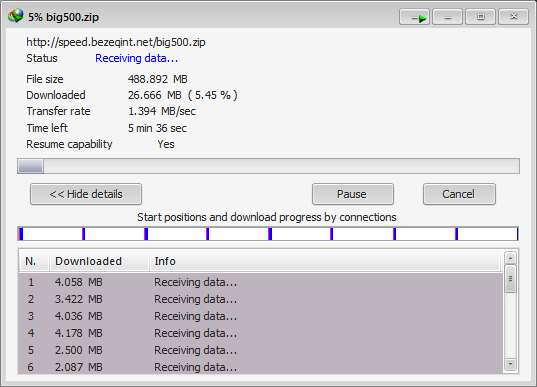Click the time left value 5 min 36 sec
This screenshot has height=387, width=537.
pos(157,128)
